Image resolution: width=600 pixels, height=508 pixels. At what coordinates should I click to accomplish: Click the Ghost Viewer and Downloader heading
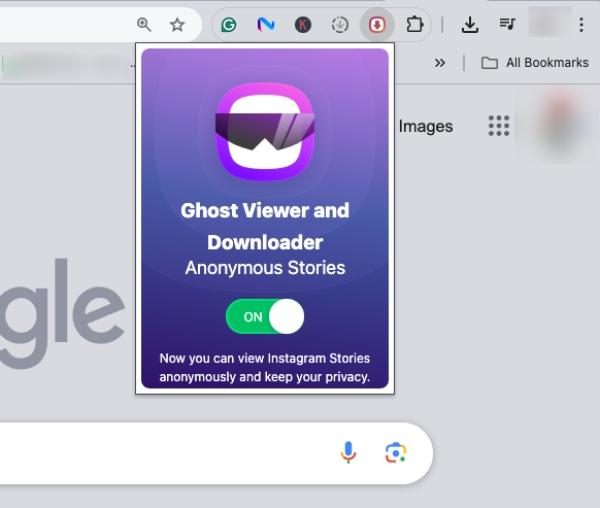tap(265, 226)
